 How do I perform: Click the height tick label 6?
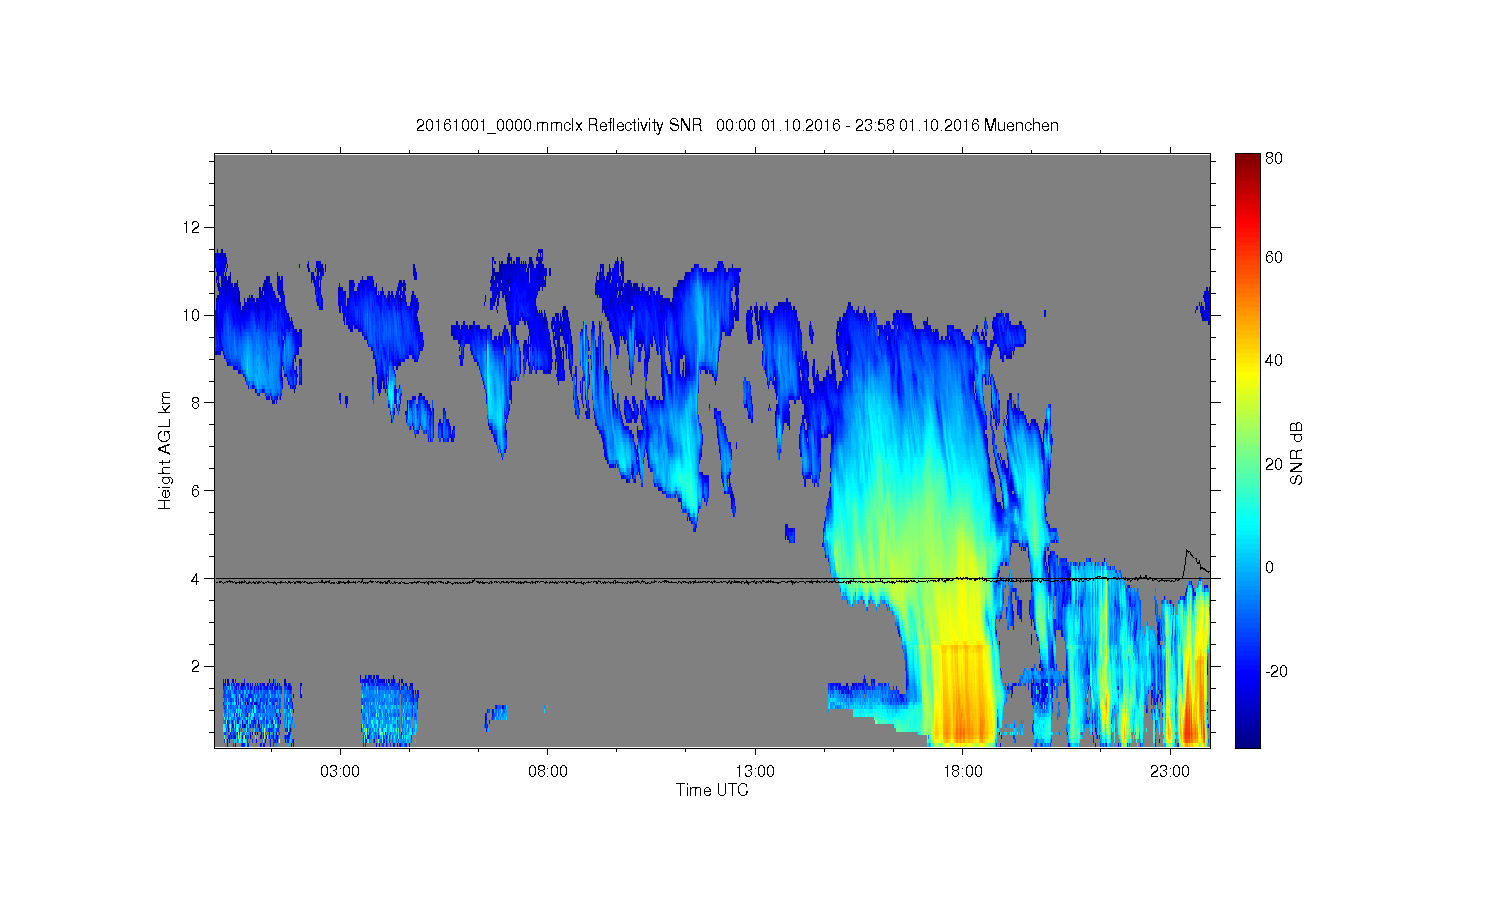pyautogui.click(x=196, y=491)
